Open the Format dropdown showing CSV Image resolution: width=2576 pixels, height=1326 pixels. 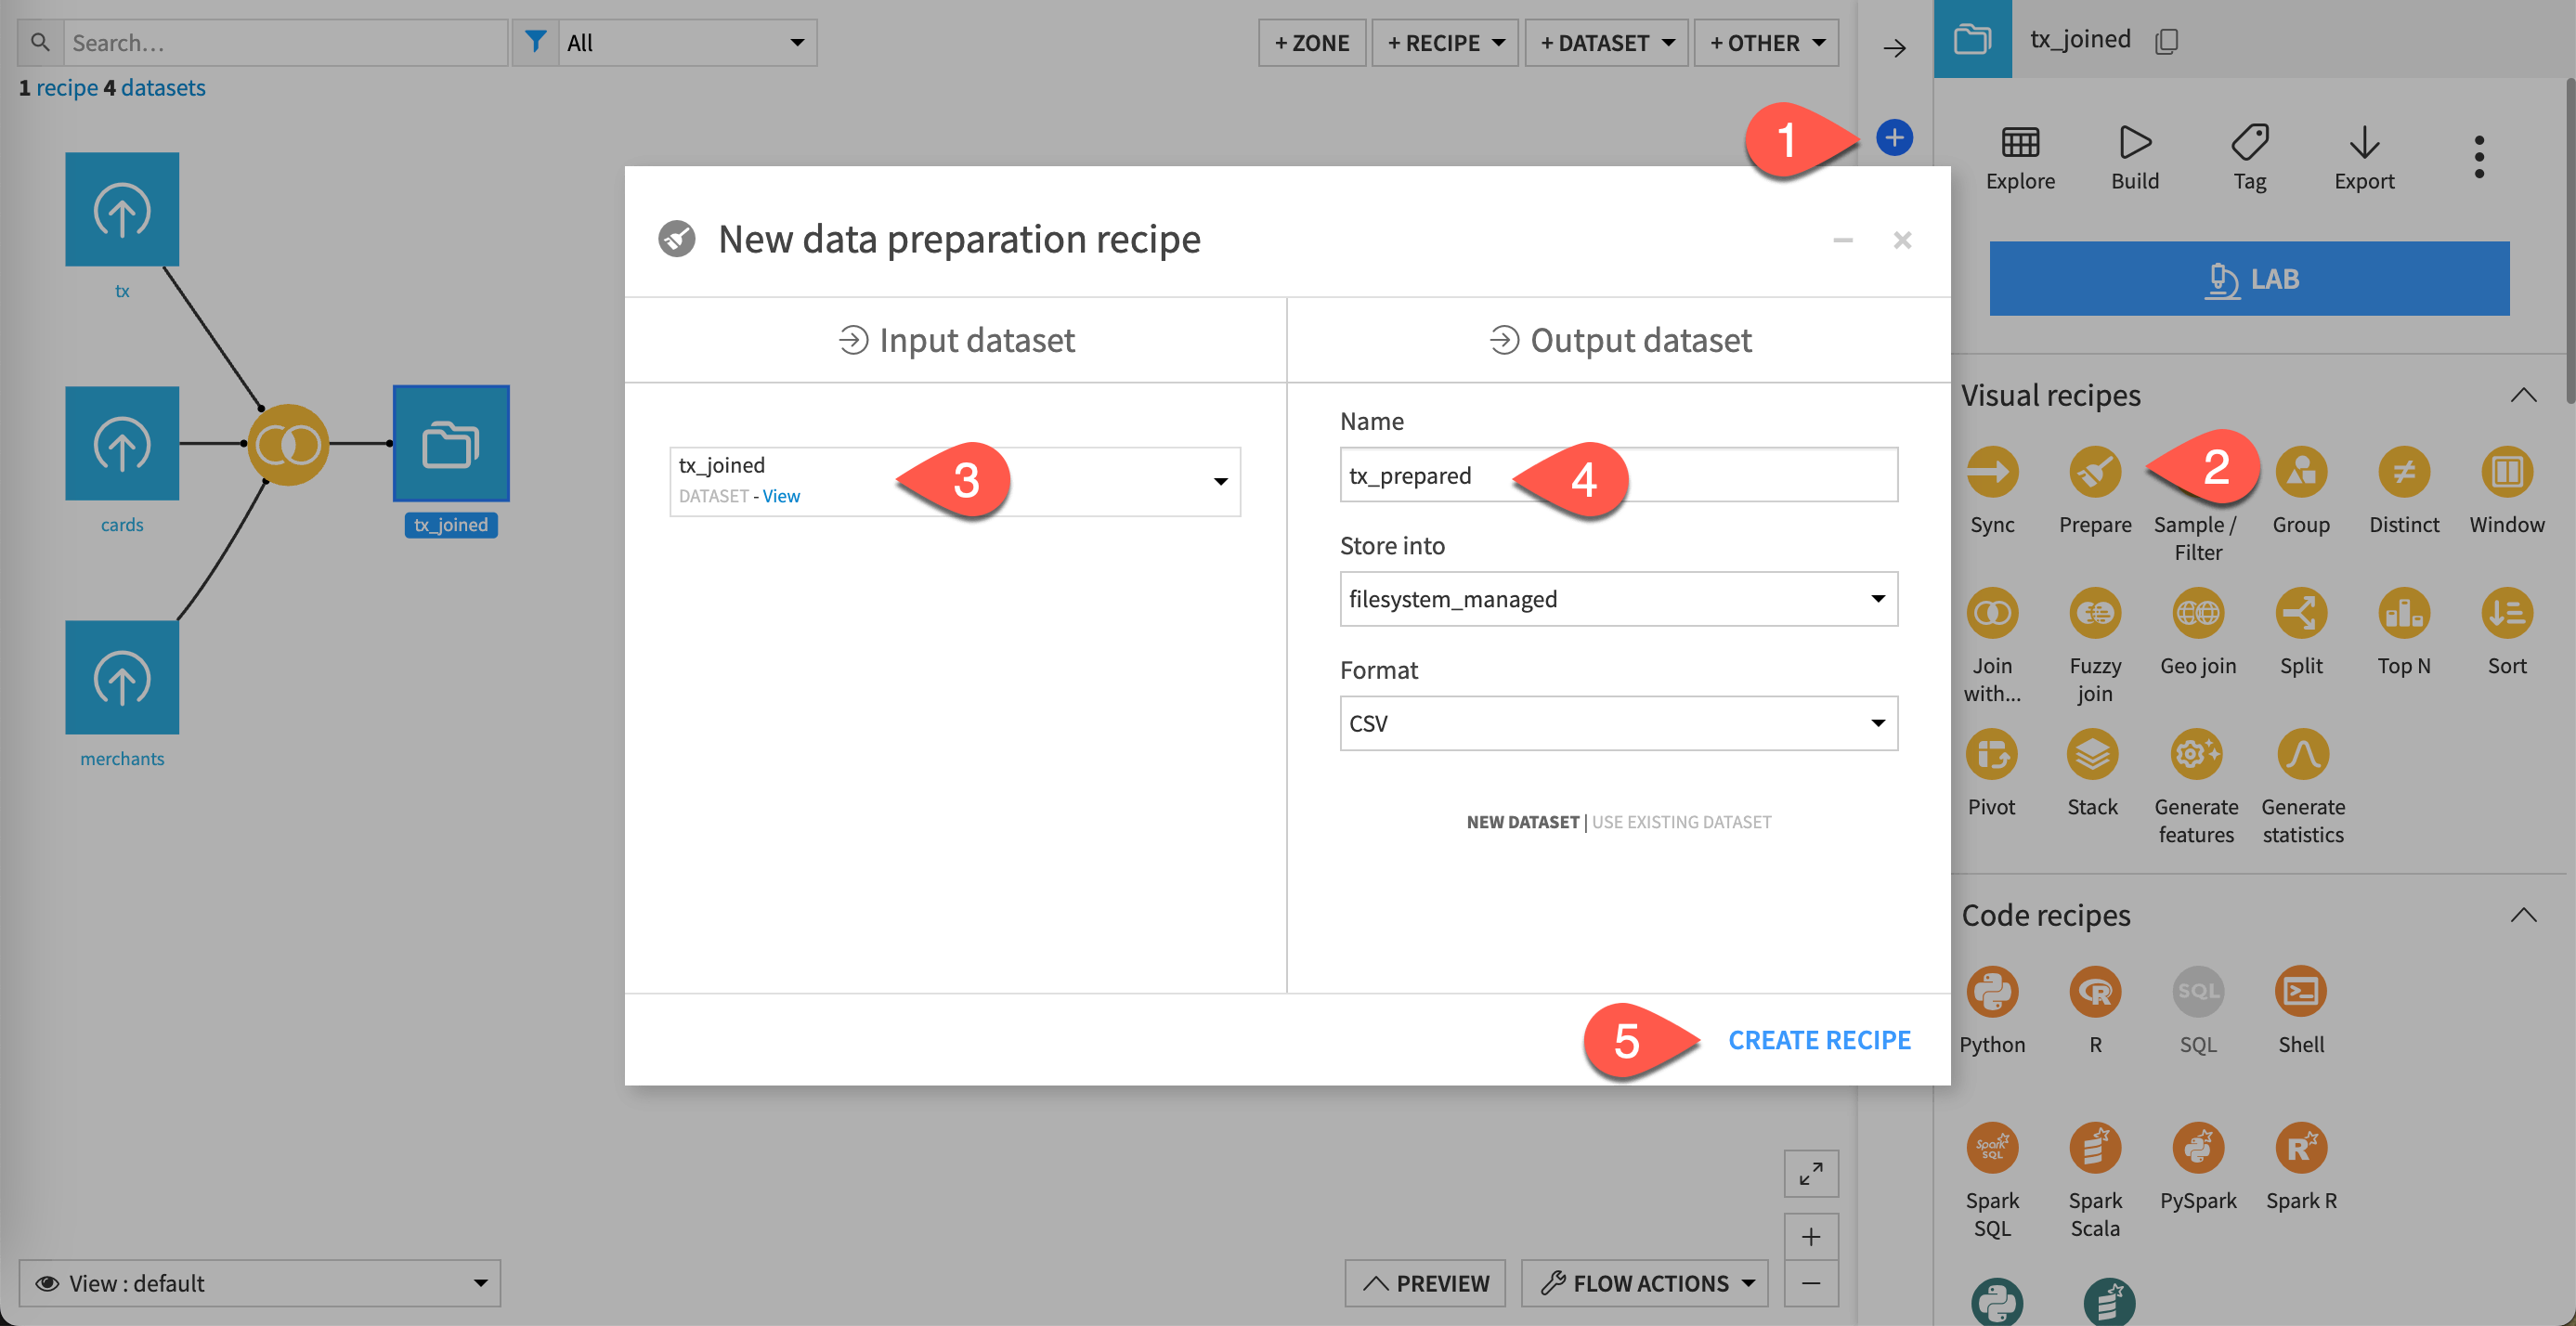1617,722
